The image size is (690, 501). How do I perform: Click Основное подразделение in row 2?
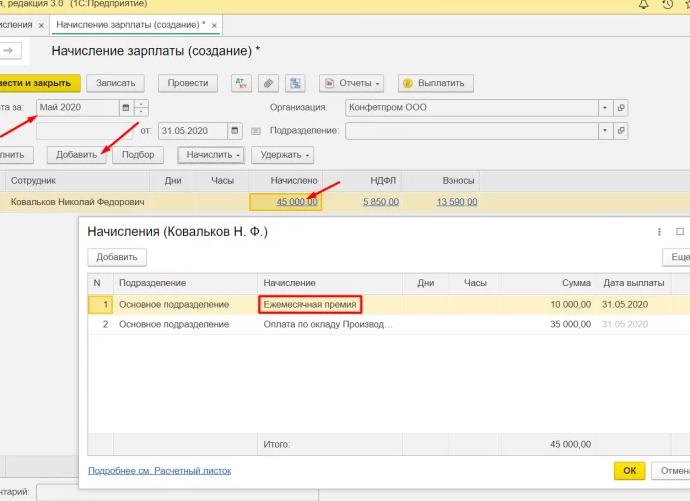[x=174, y=325]
